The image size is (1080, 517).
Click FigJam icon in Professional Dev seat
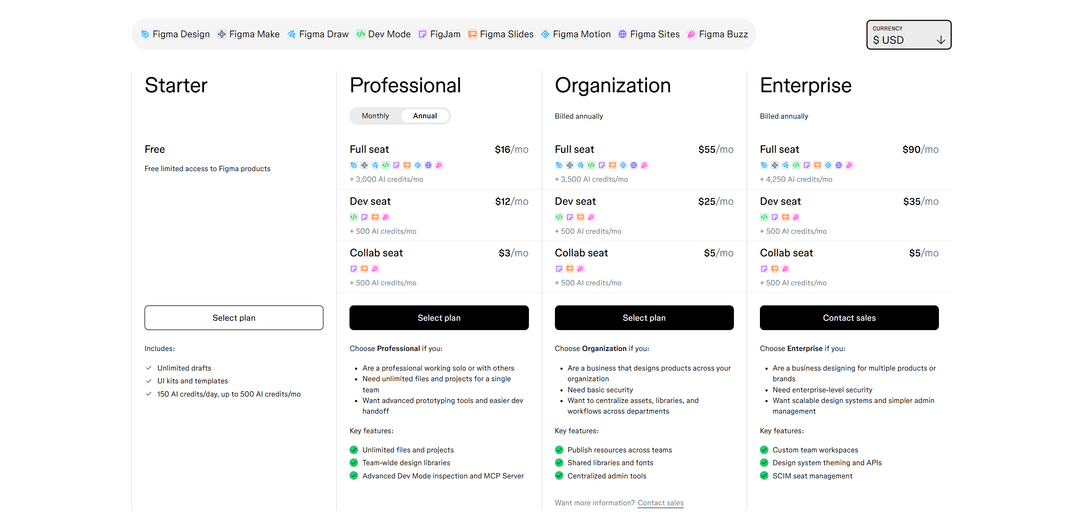point(364,217)
